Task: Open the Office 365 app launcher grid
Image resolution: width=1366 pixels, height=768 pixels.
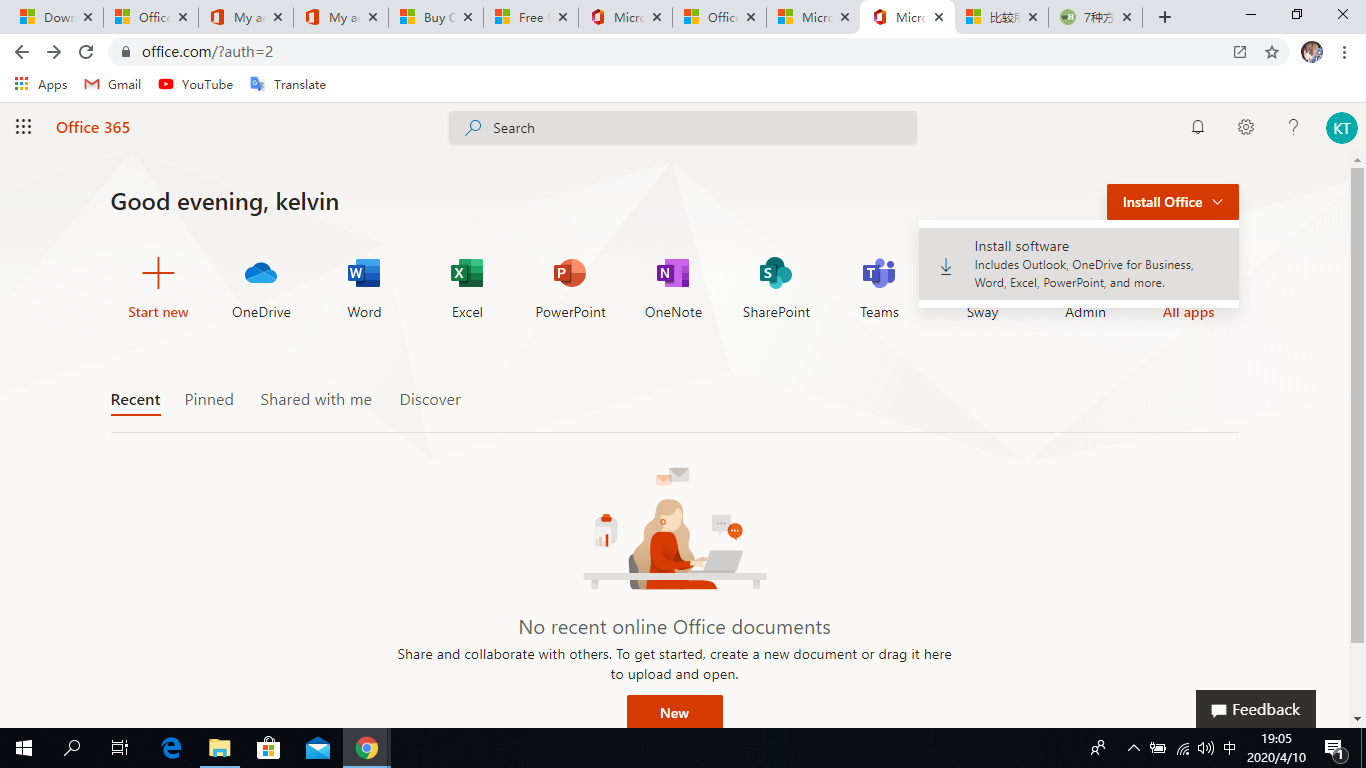Action: click(24, 127)
